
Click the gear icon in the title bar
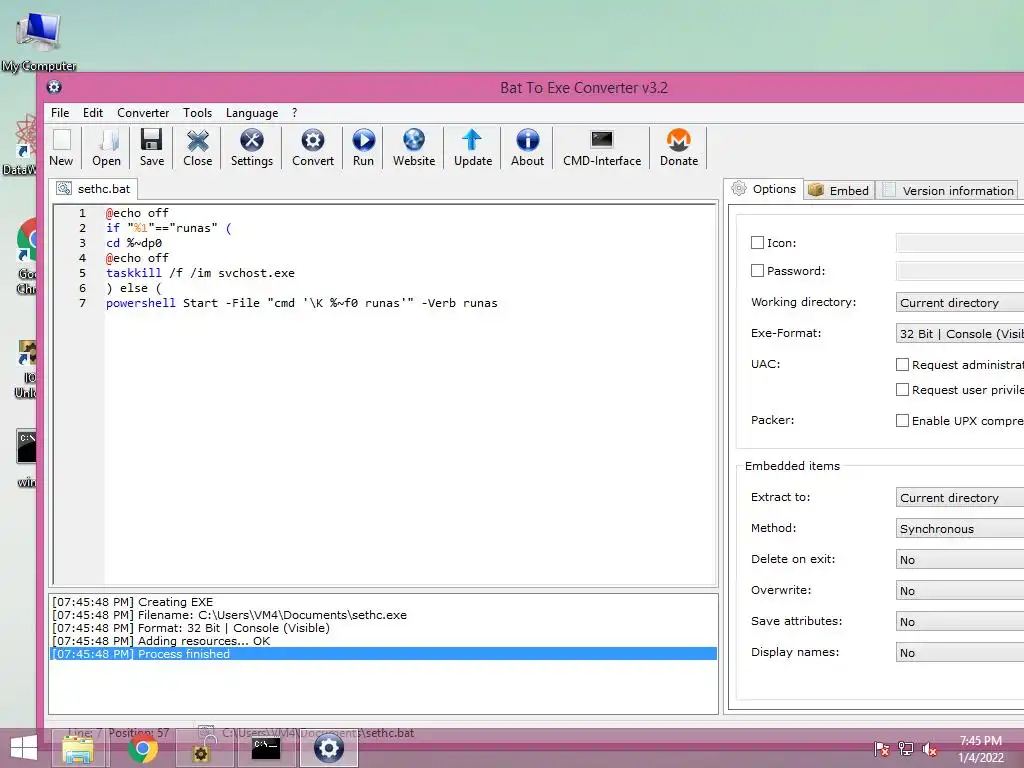[x=54, y=87]
